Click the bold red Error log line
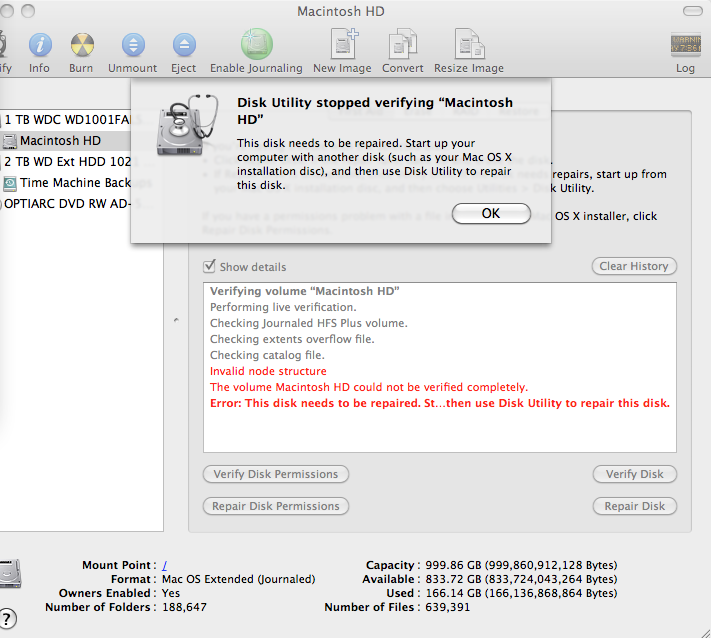The width and height of the screenshot is (711, 638). tap(439, 403)
